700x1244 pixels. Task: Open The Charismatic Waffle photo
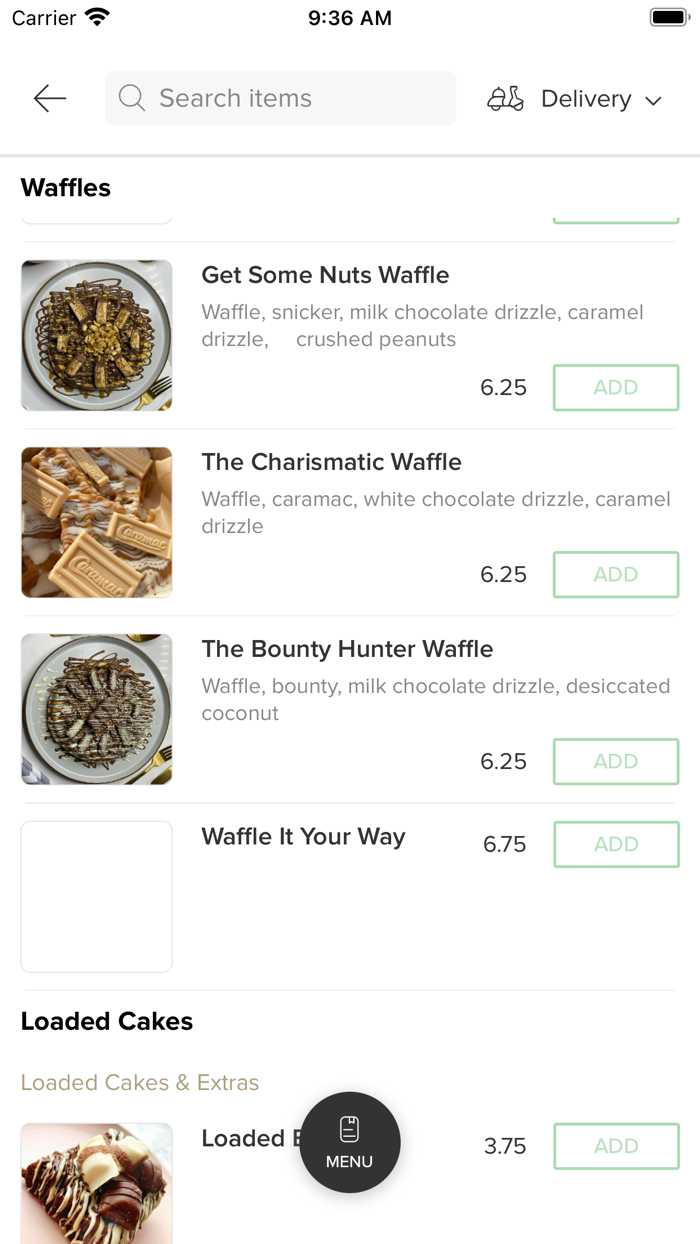[x=96, y=522]
